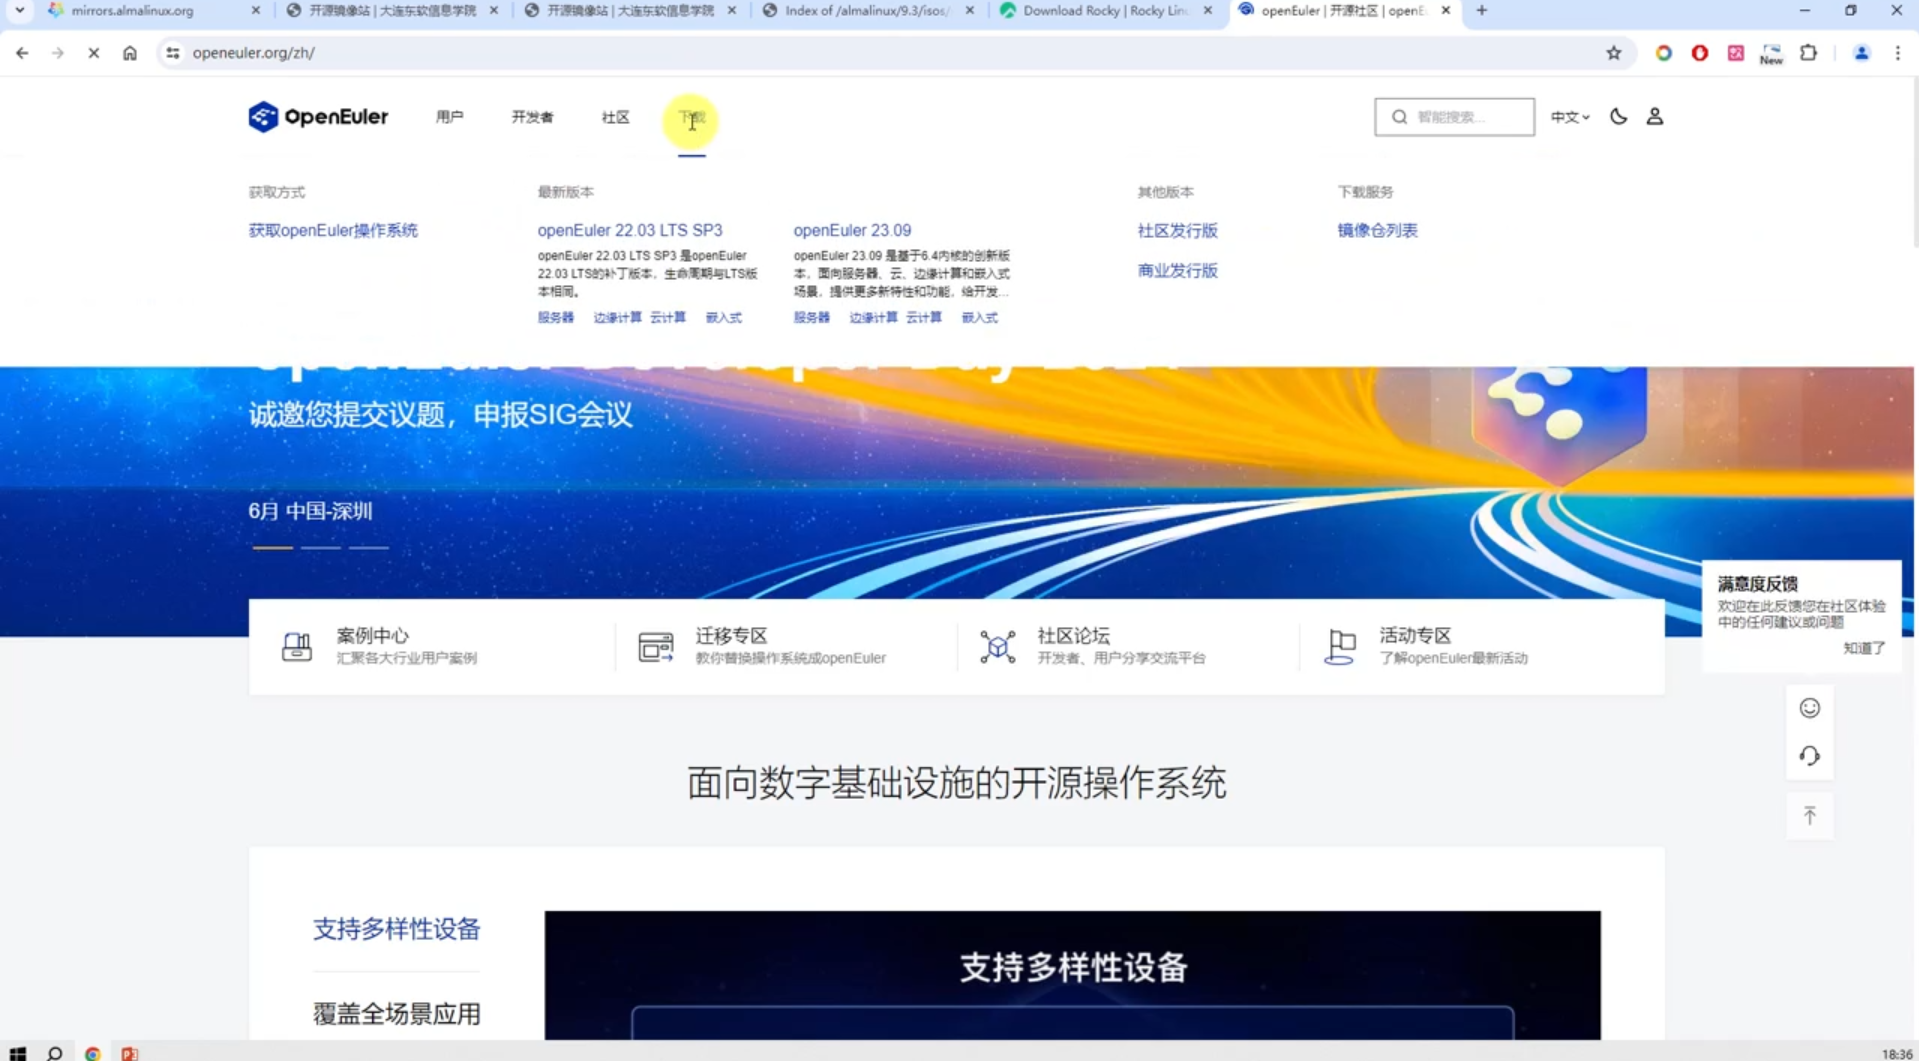Open 活动专区 card icon
Image resolution: width=1919 pixels, height=1061 pixels.
point(1340,647)
